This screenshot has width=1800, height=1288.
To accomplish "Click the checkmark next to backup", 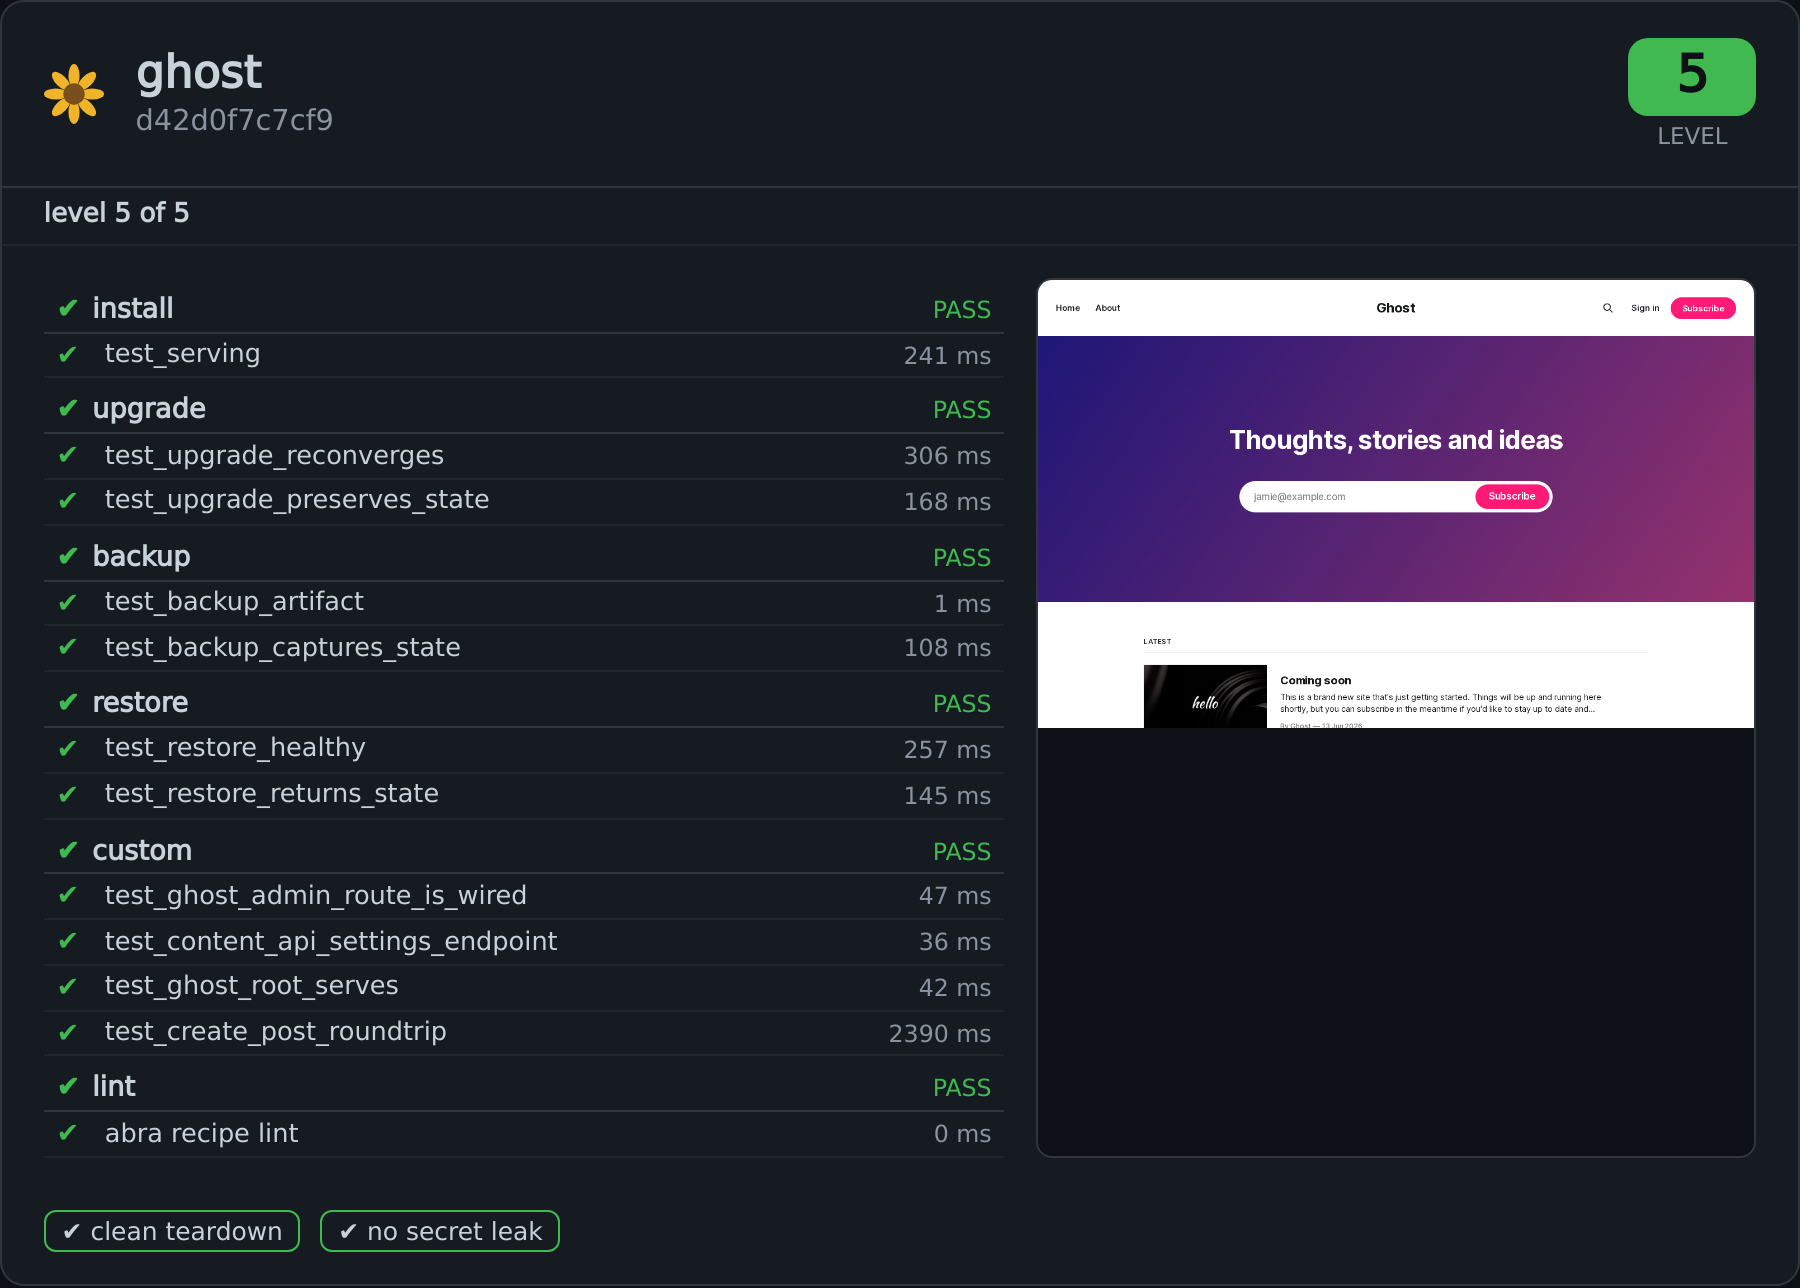I will tap(68, 556).
